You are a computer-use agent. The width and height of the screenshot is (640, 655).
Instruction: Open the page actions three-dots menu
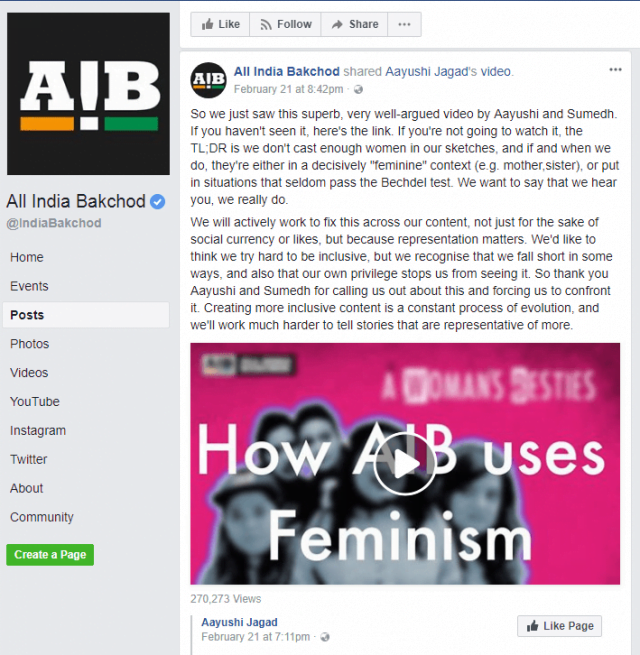404,24
